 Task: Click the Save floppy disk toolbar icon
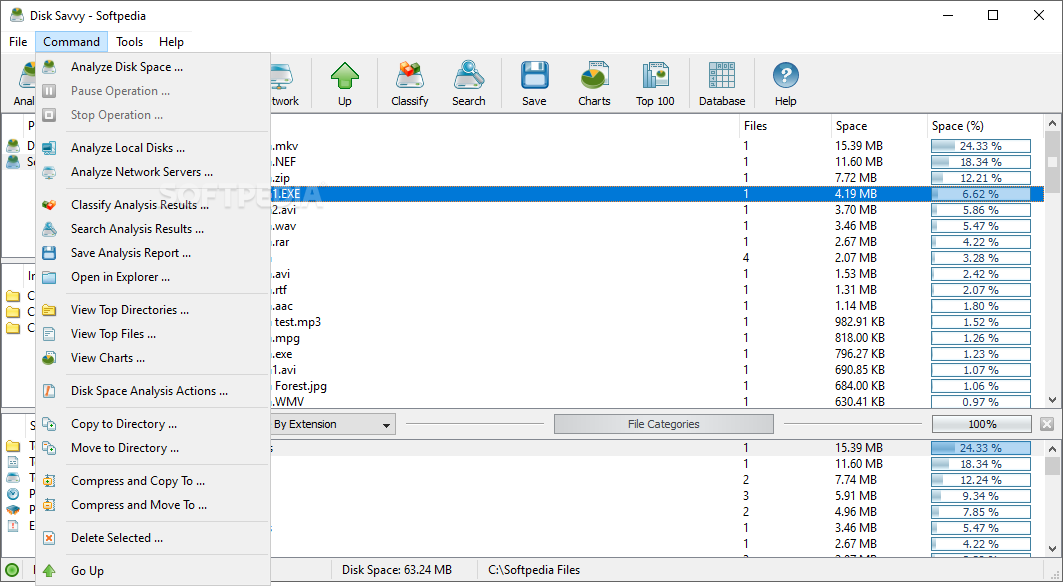click(534, 75)
